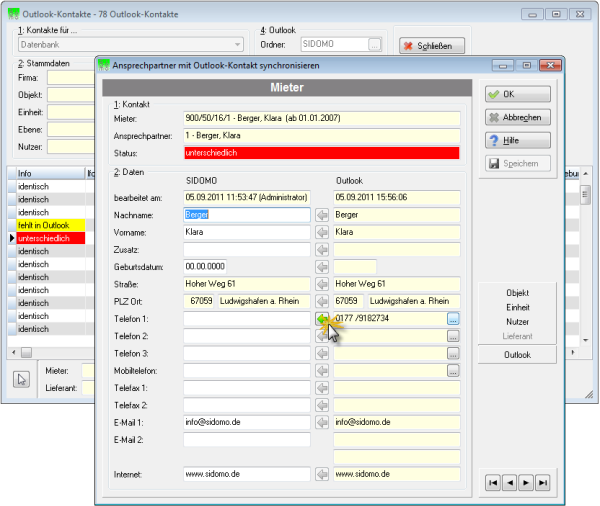This screenshot has width=600, height=506.
Task: Open the ellipsis button beside Outlook Telefon 3
Action: coord(453,353)
